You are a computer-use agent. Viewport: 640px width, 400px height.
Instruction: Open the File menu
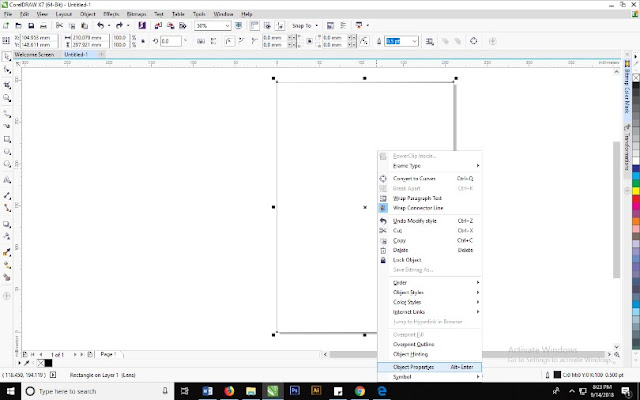(x=8, y=14)
